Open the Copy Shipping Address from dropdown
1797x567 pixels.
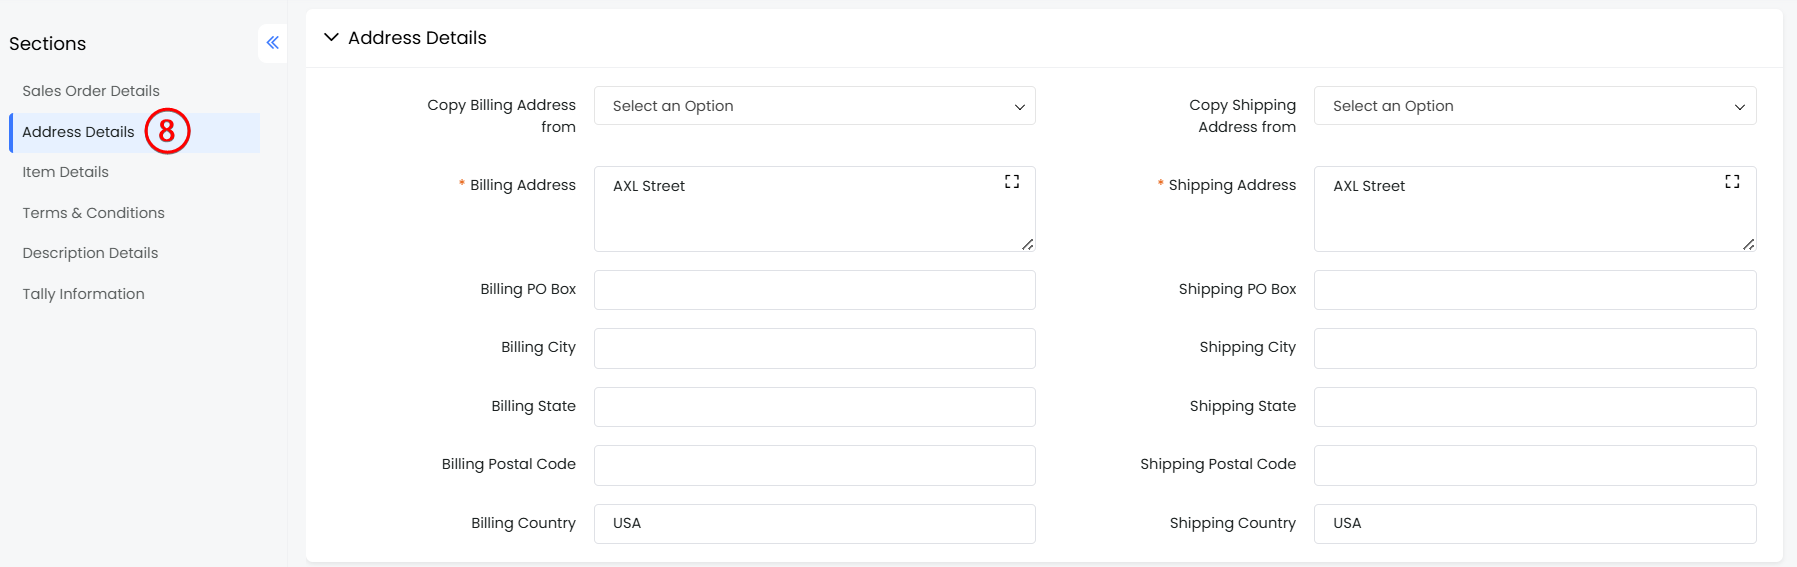[1534, 106]
